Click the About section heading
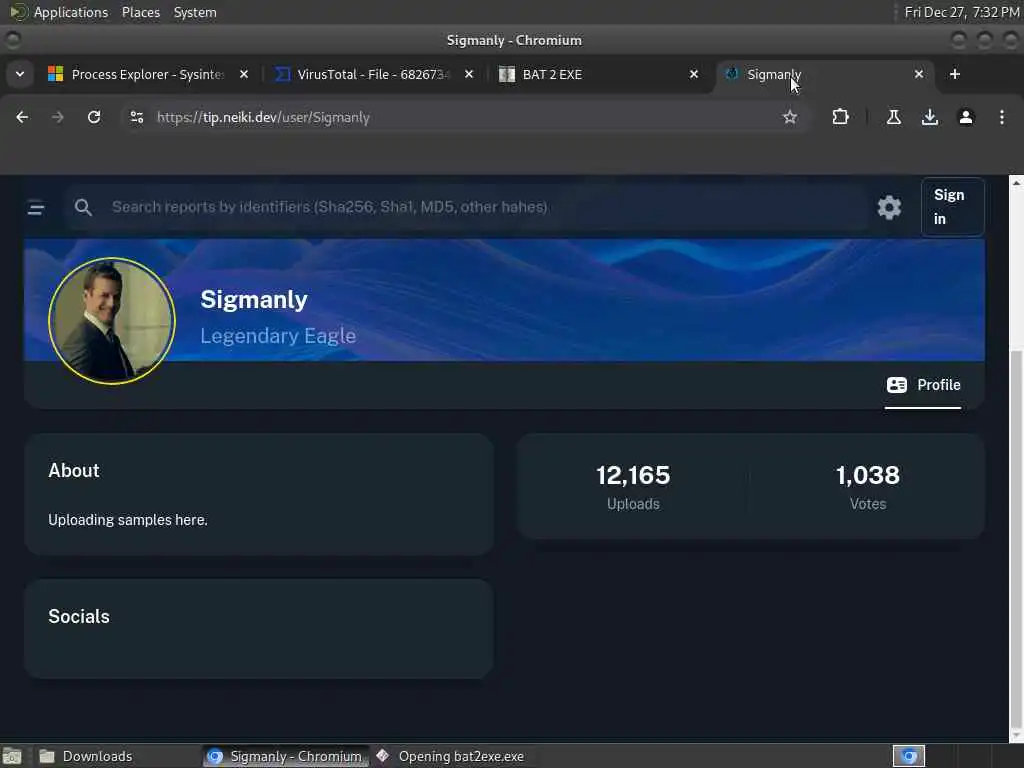1024x768 pixels. (74, 470)
